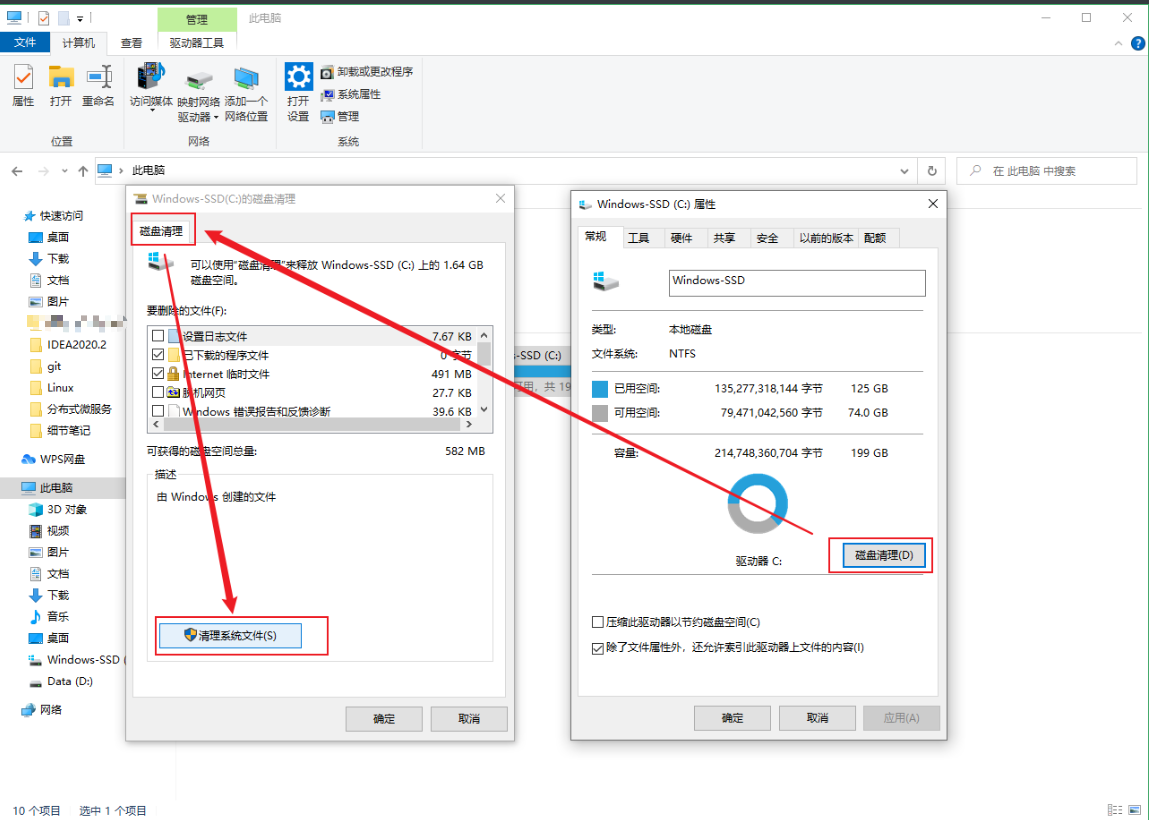
Task: Click file list horizontal scroll right arrow
Action: [469, 424]
